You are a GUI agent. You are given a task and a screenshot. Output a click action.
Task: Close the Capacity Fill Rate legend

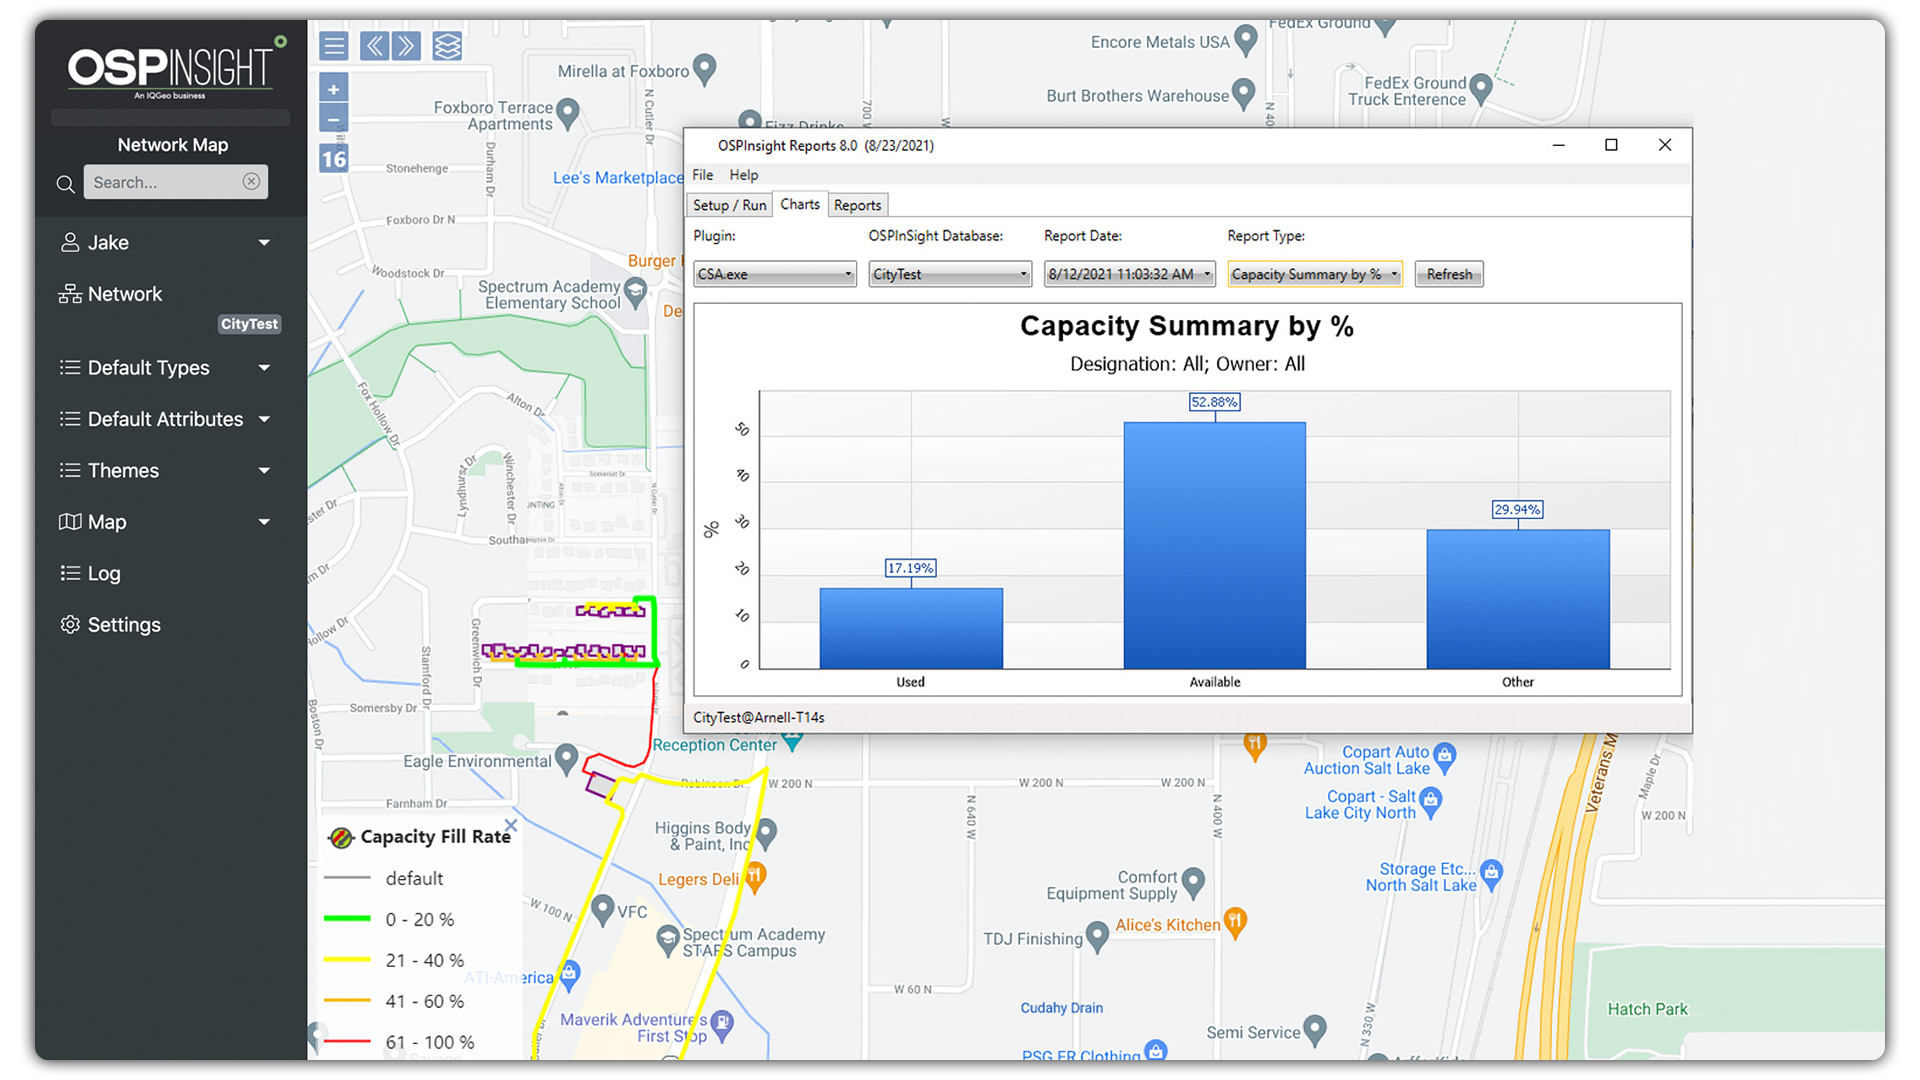pyautogui.click(x=510, y=825)
